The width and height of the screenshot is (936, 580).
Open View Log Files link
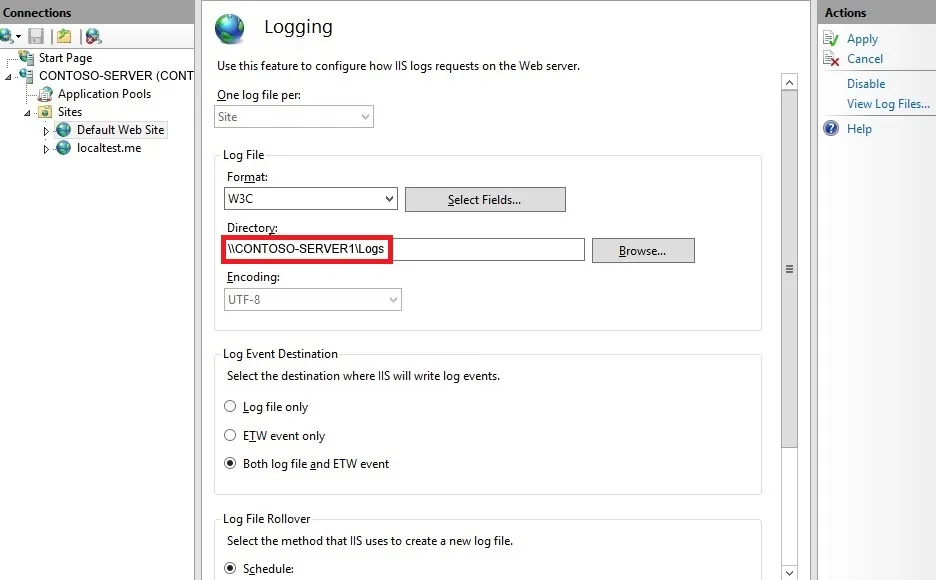click(888, 104)
